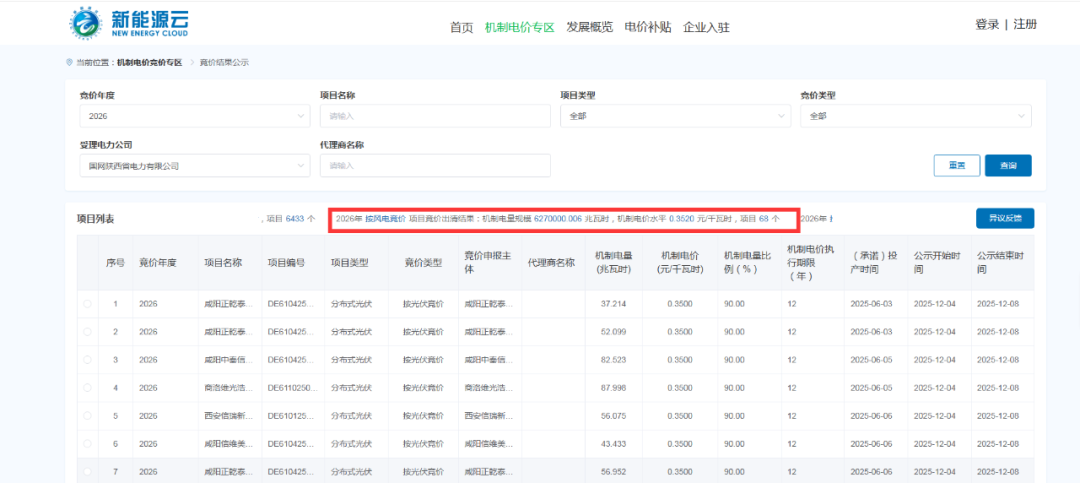This screenshot has width=1080, height=483.
Task: Go to 首页 in the top navigation
Action: (461, 27)
